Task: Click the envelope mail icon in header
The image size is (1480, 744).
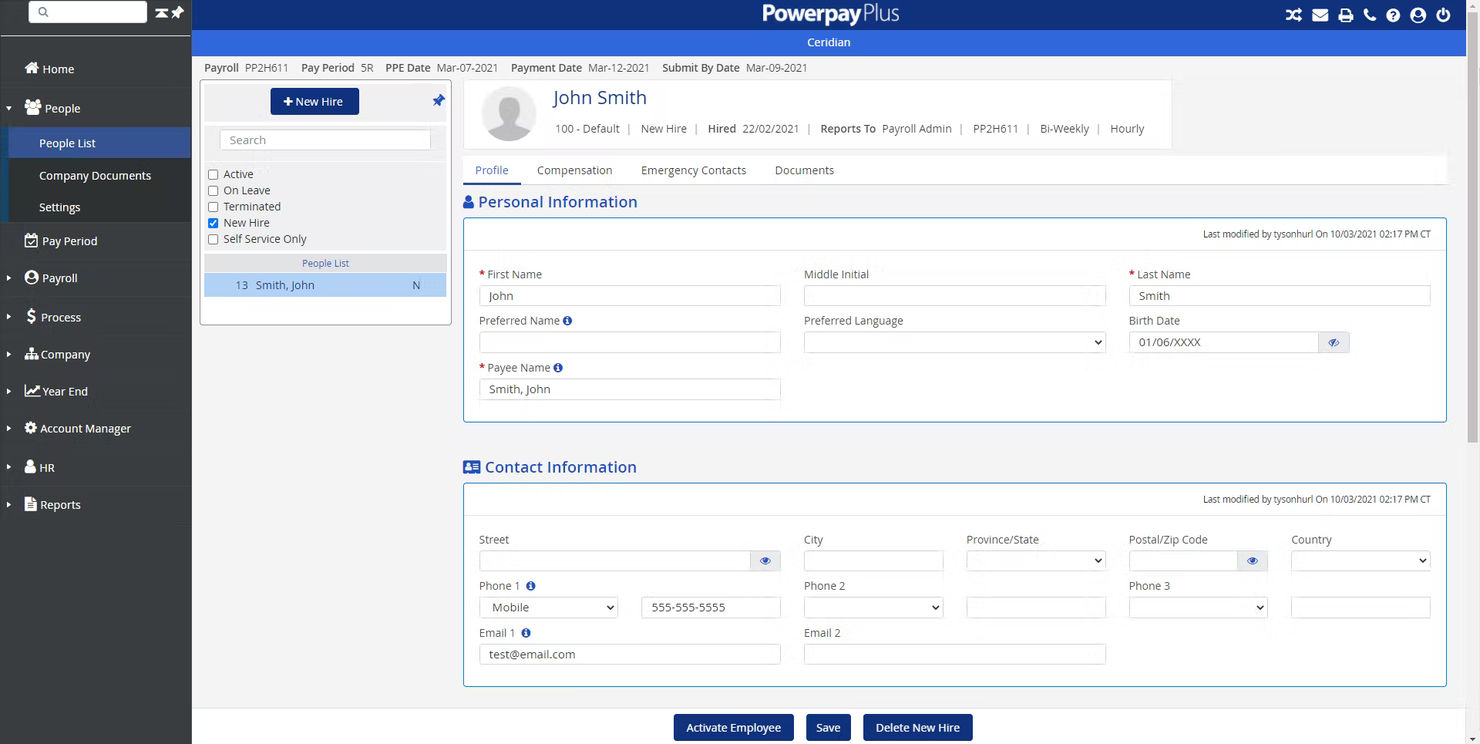Action: (1320, 15)
